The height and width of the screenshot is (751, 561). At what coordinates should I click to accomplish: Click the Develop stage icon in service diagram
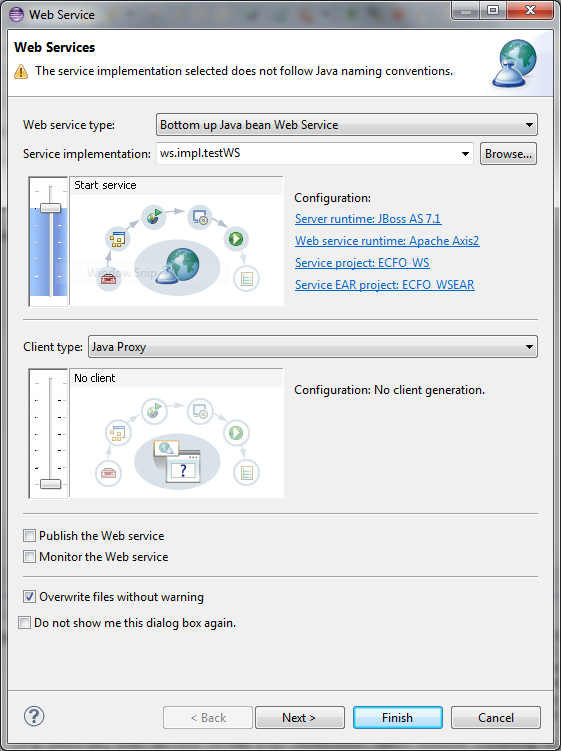117,239
